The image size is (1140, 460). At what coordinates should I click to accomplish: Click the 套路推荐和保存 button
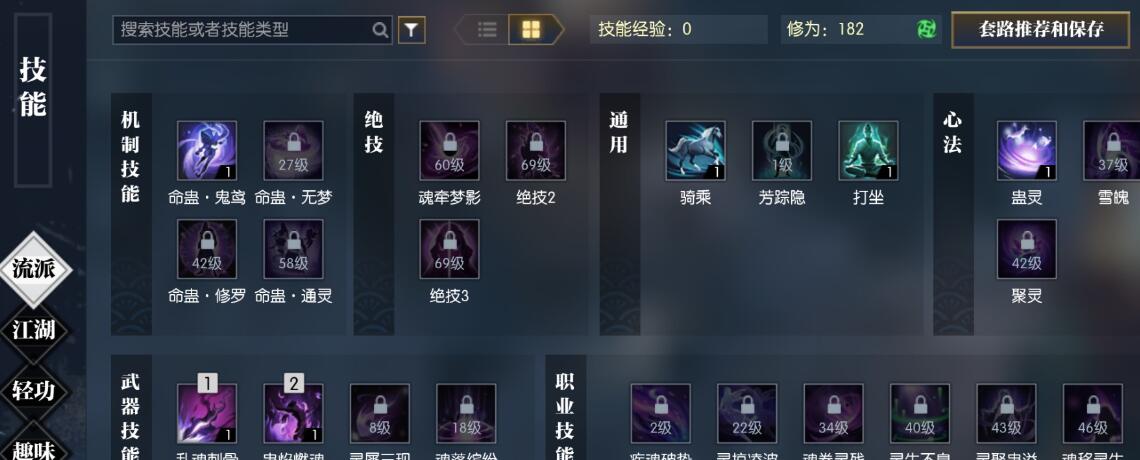coord(1042,30)
